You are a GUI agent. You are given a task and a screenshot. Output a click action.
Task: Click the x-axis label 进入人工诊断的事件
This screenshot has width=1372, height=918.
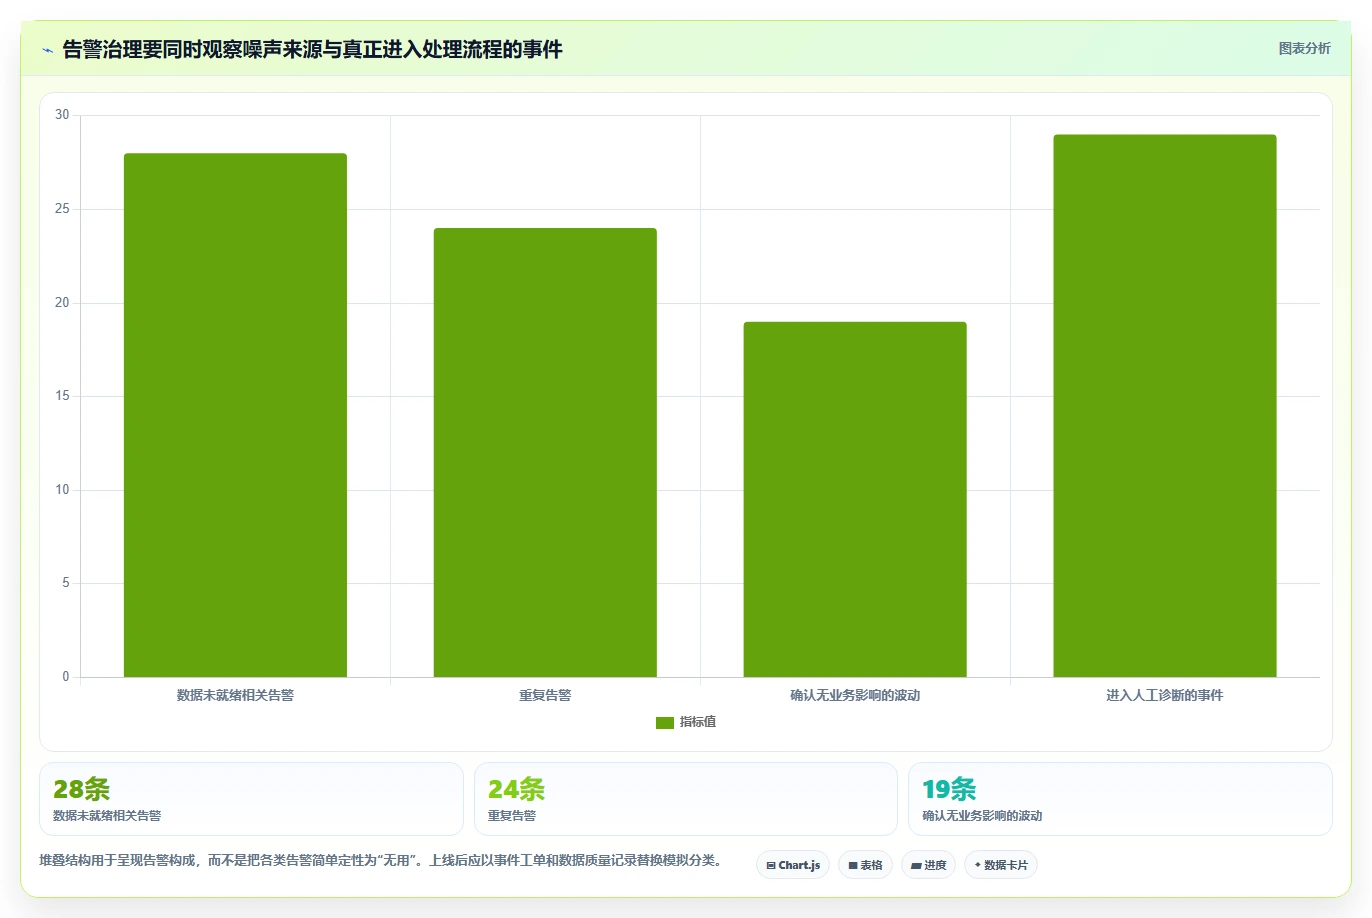(1165, 695)
